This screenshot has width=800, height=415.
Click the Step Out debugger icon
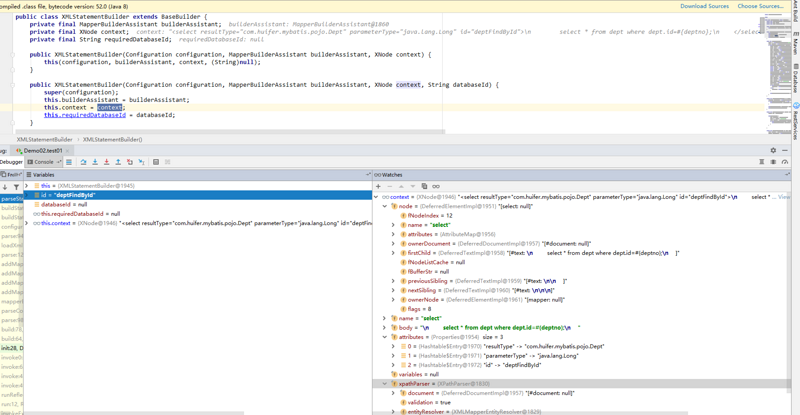(118, 162)
